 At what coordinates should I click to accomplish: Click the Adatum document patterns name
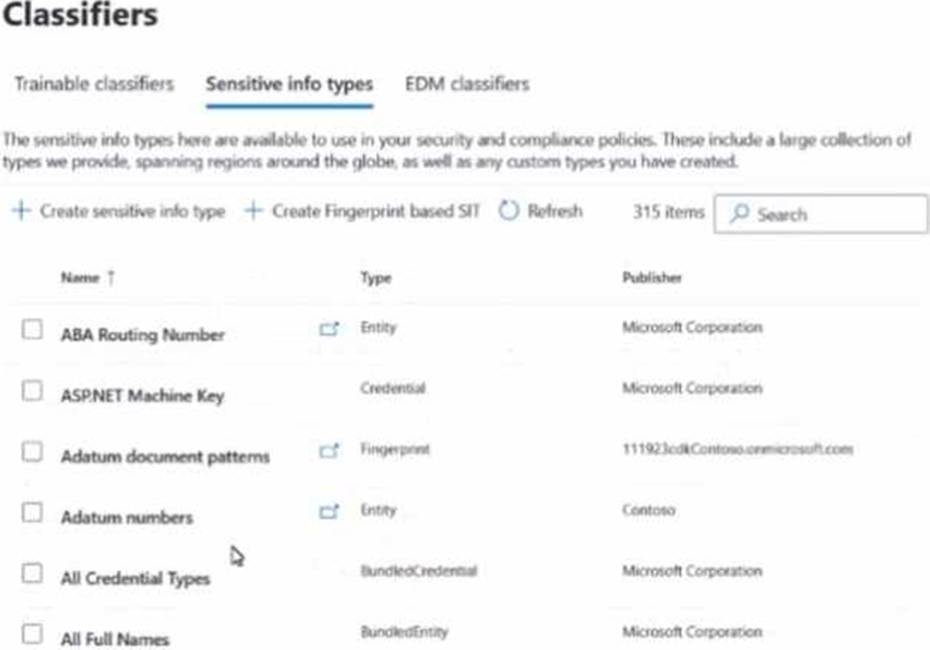(x=165, y=457)
